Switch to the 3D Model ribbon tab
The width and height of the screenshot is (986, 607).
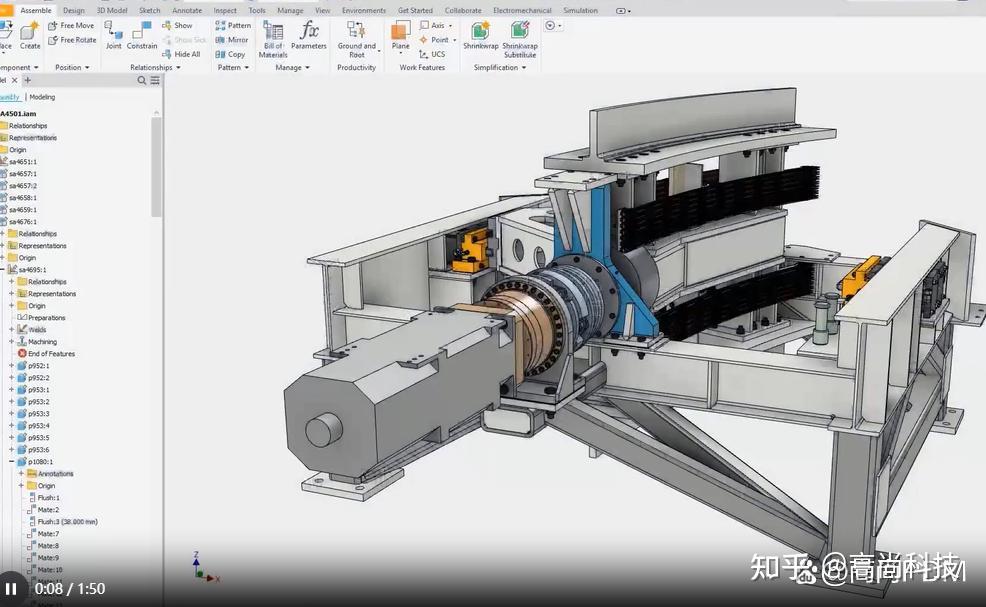[112, 11]
